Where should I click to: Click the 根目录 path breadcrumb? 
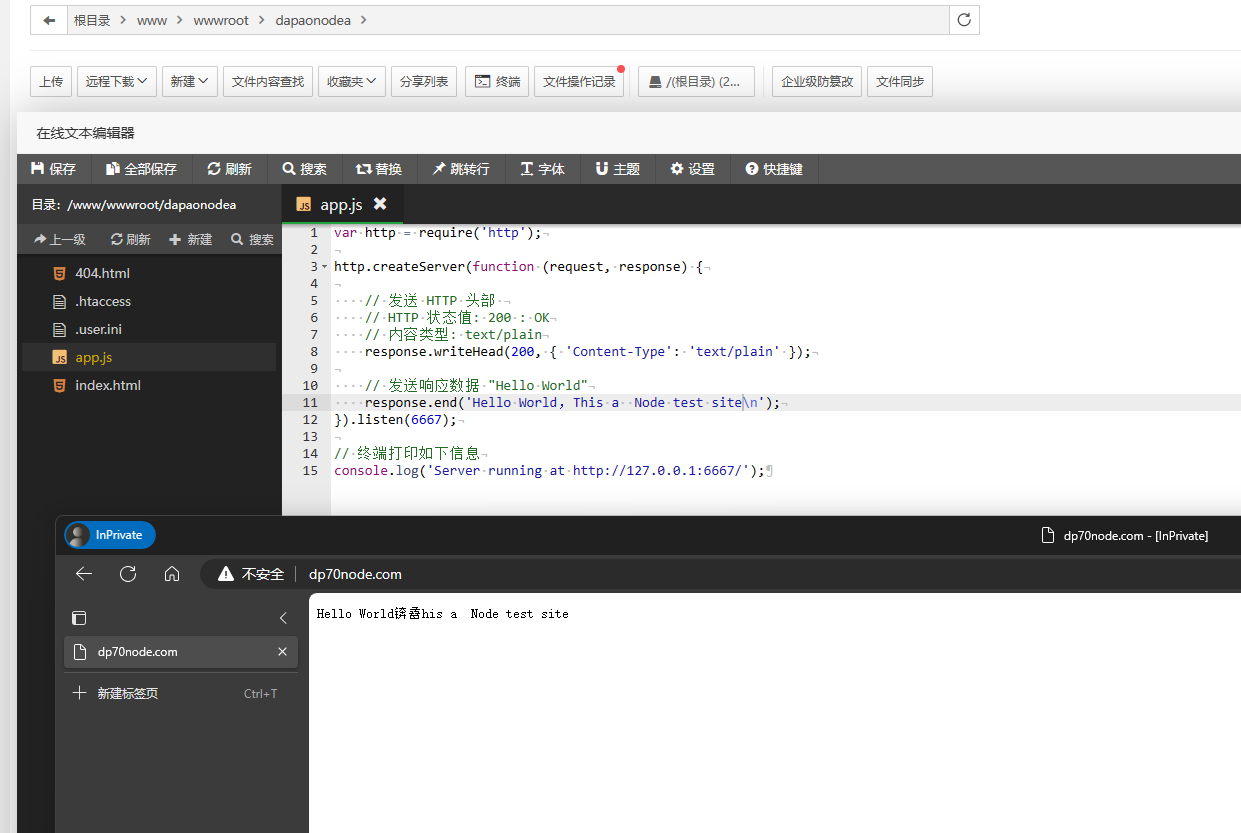click(92, 20)
